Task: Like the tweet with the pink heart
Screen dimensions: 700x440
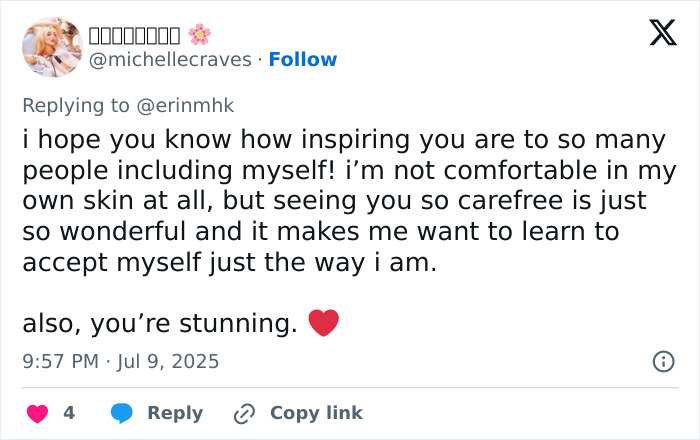Action: (37, 413)
